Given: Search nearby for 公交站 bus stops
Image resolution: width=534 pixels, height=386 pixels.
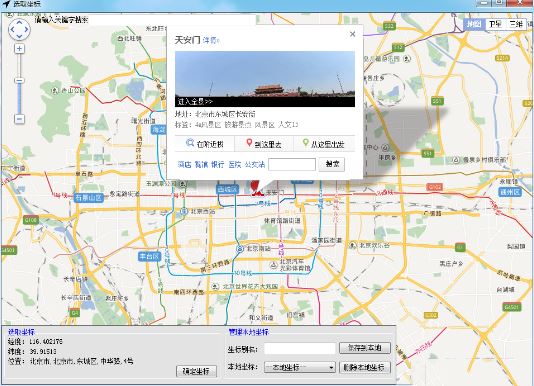Looking at the screenshot, I should point(255,165).
